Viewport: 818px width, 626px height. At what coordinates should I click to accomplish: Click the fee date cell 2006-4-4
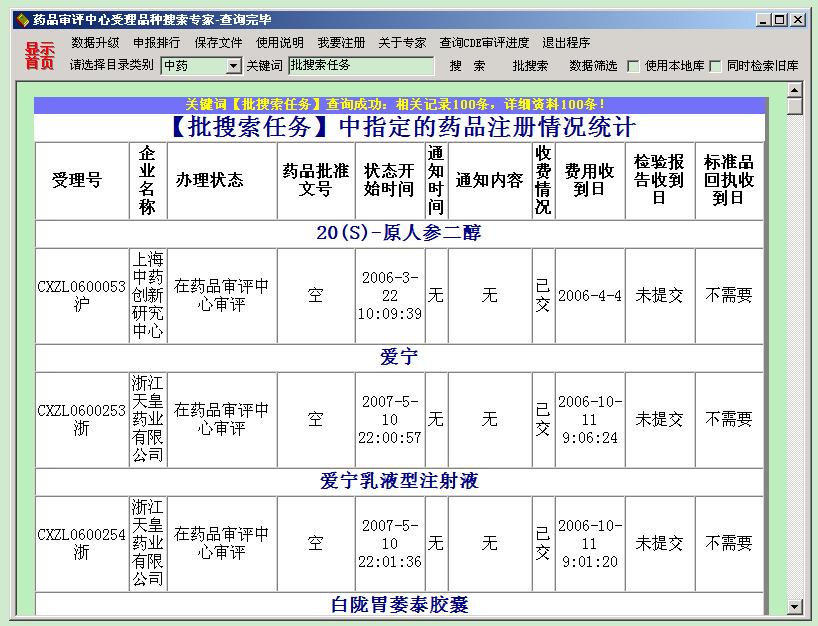point(590,295)
